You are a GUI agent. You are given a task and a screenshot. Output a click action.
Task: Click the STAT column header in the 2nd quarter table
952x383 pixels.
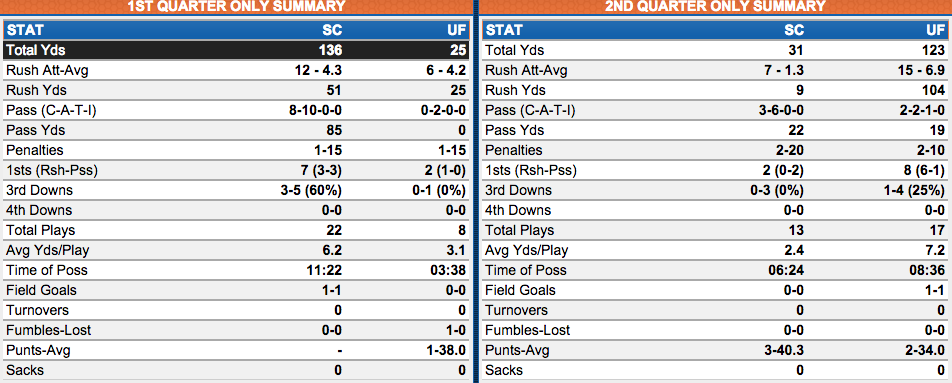(504, 30)
